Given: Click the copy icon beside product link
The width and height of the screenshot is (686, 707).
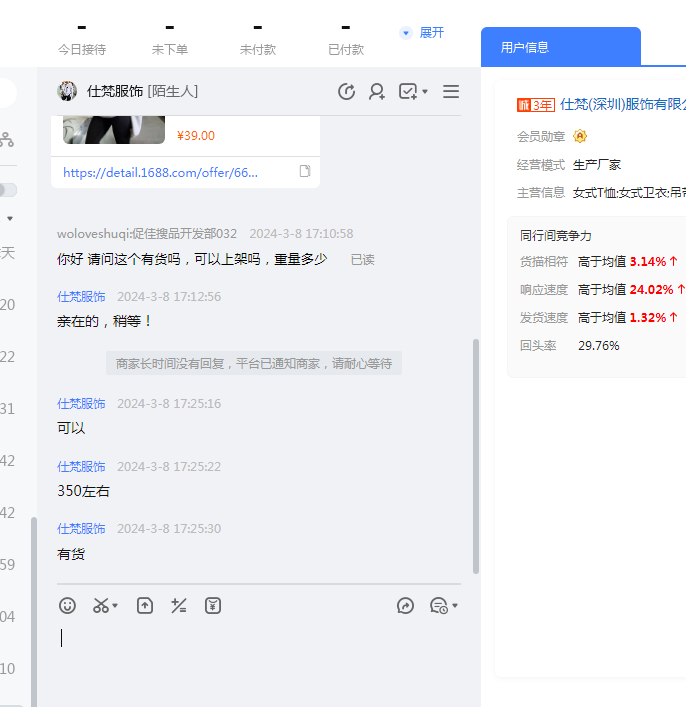Looking at the screenshot, I should (x=305, y=172).
